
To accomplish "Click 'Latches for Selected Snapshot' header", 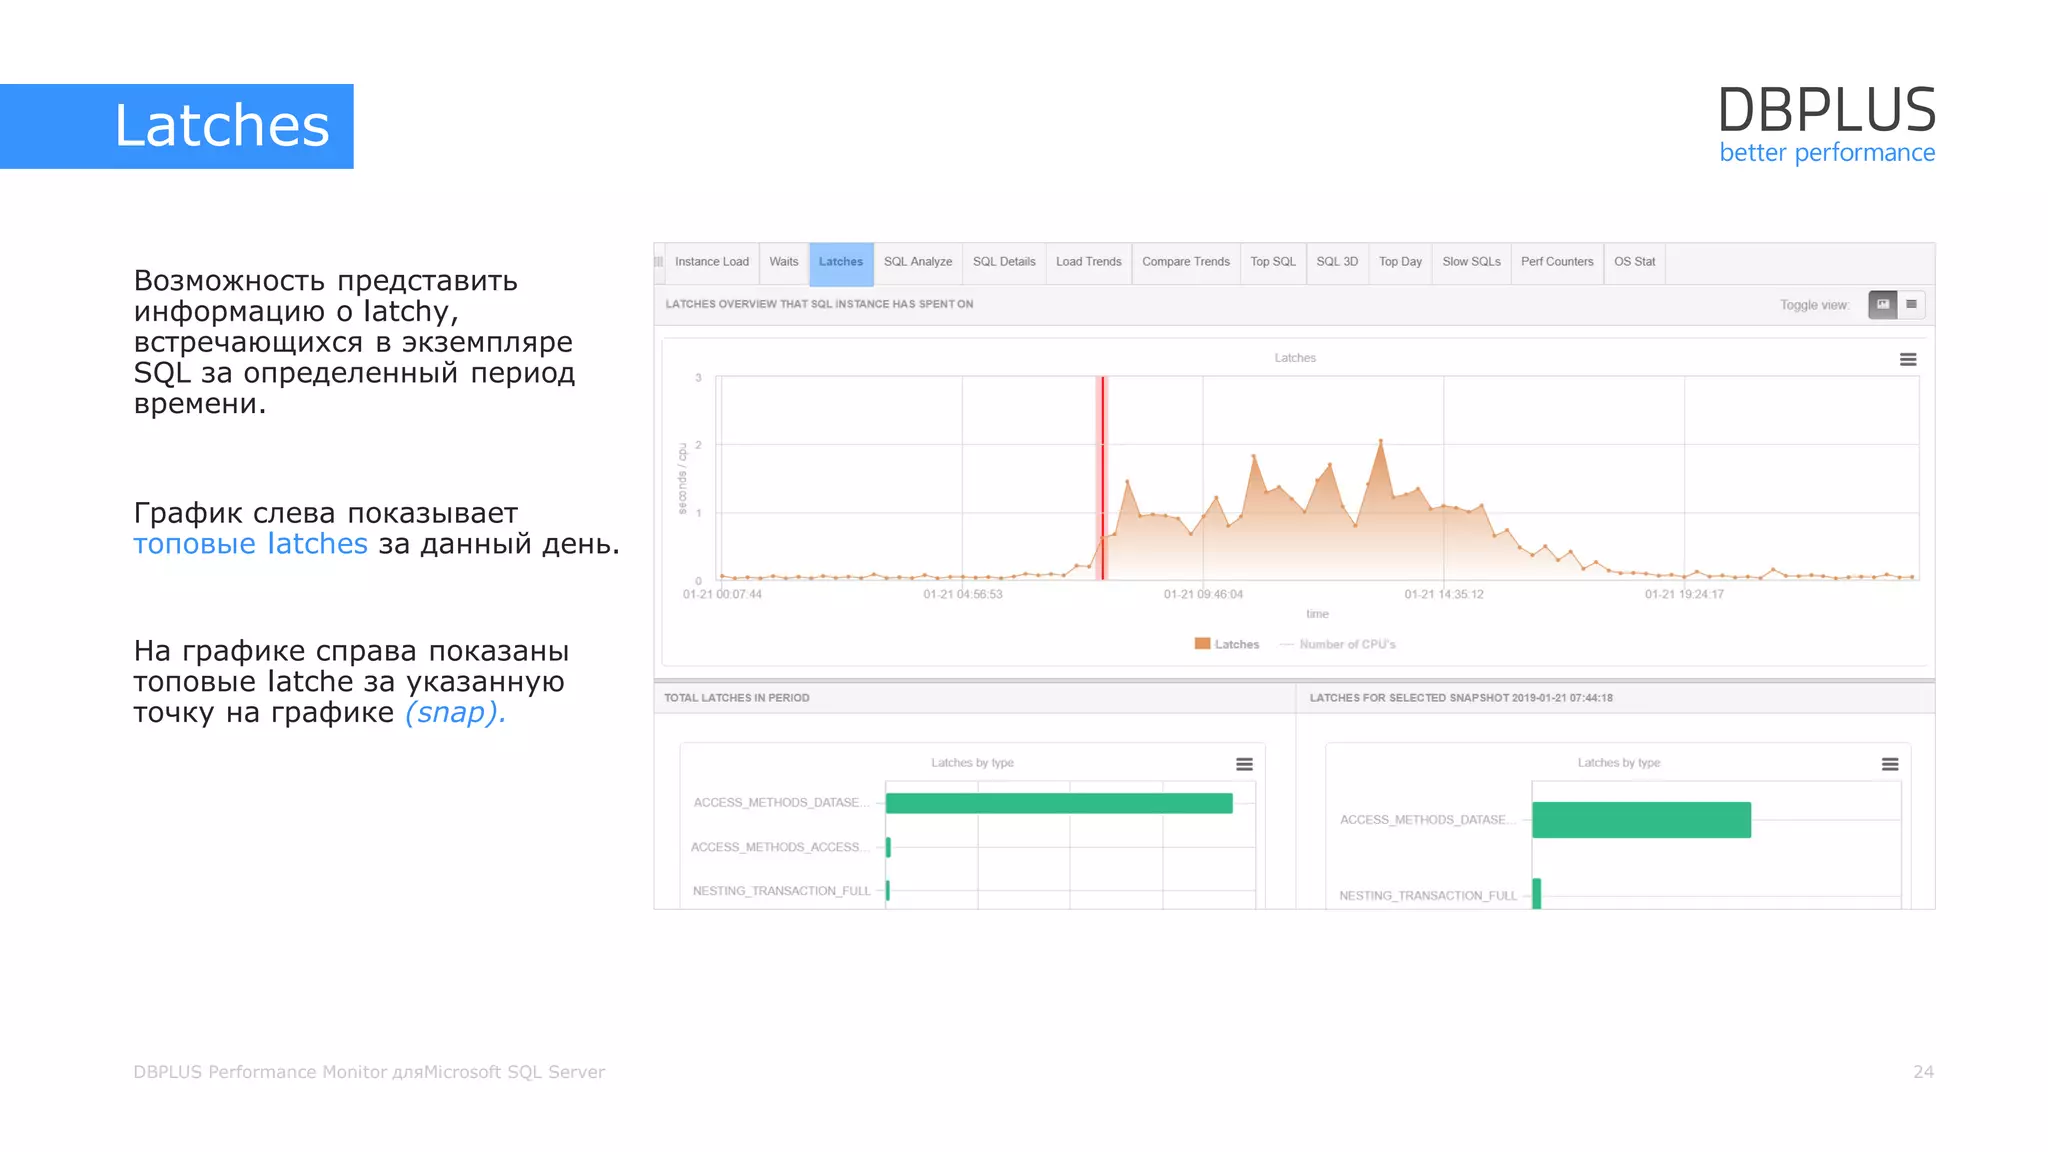I will 1461,698.
